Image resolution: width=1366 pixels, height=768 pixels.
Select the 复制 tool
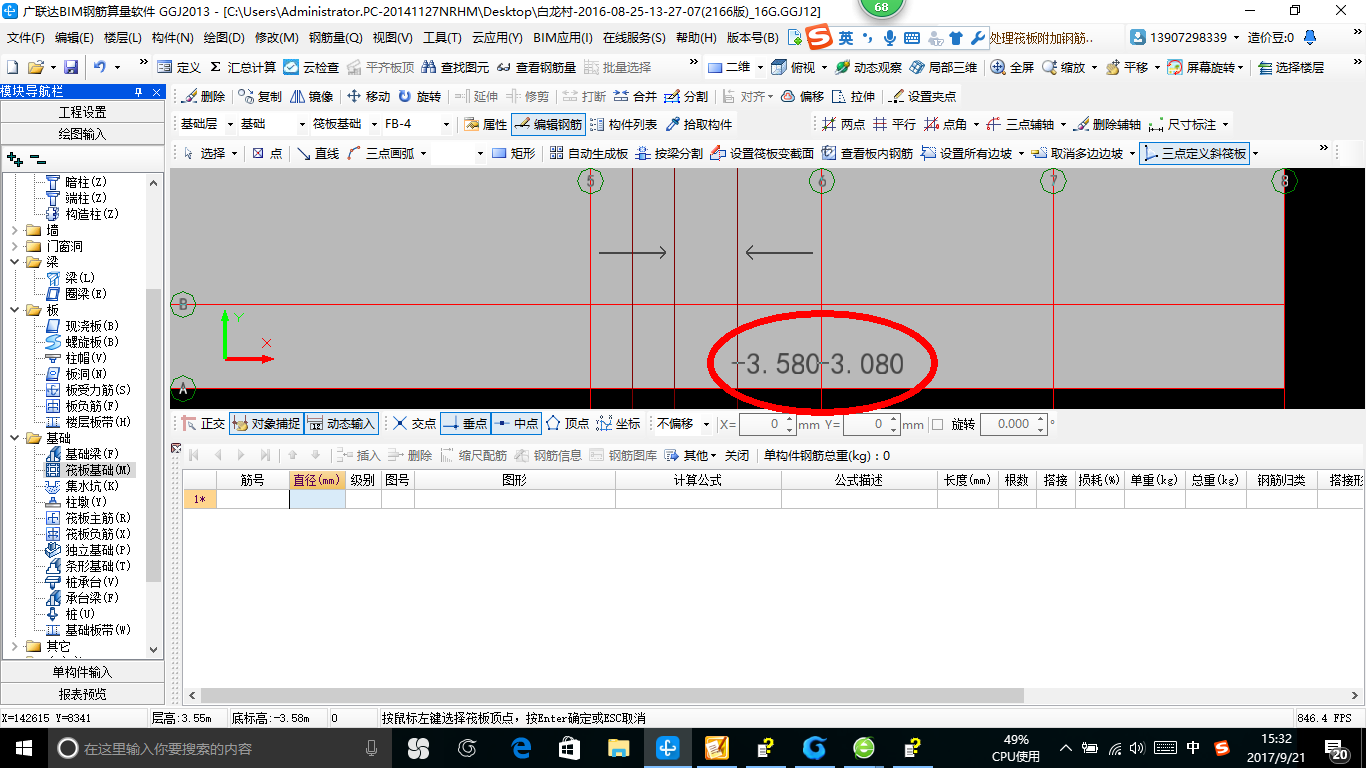pos(260,97)
